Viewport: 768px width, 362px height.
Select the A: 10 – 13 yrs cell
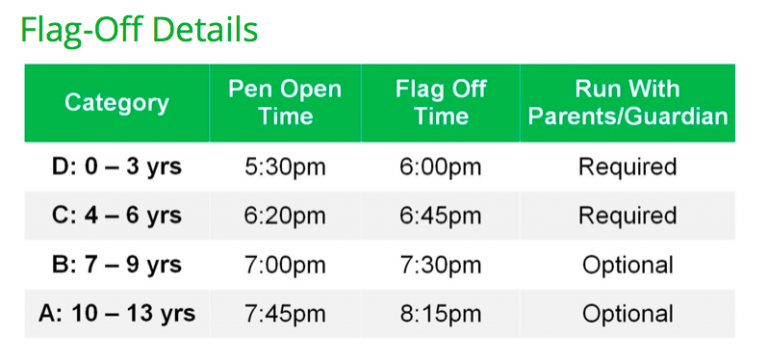pyautogui.click(x=117, y=314)
